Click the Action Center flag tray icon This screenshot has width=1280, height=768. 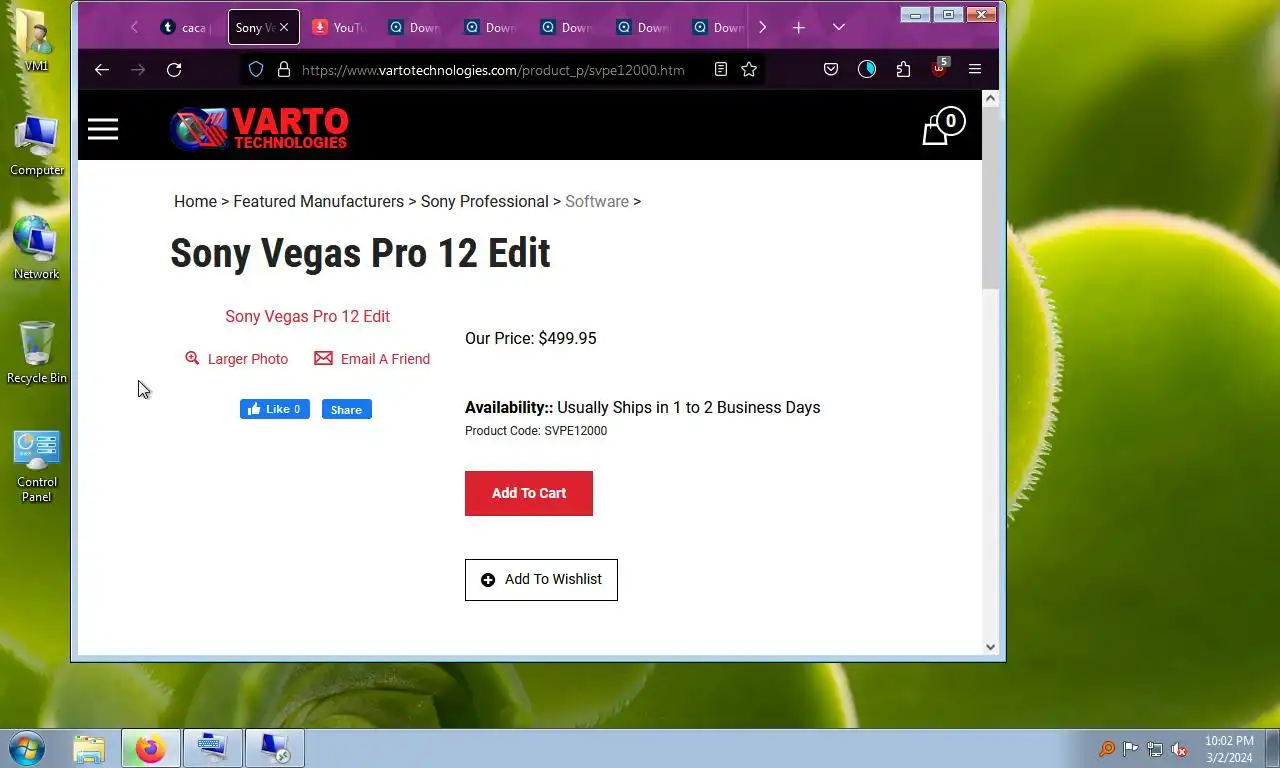tap(1131, 749)
